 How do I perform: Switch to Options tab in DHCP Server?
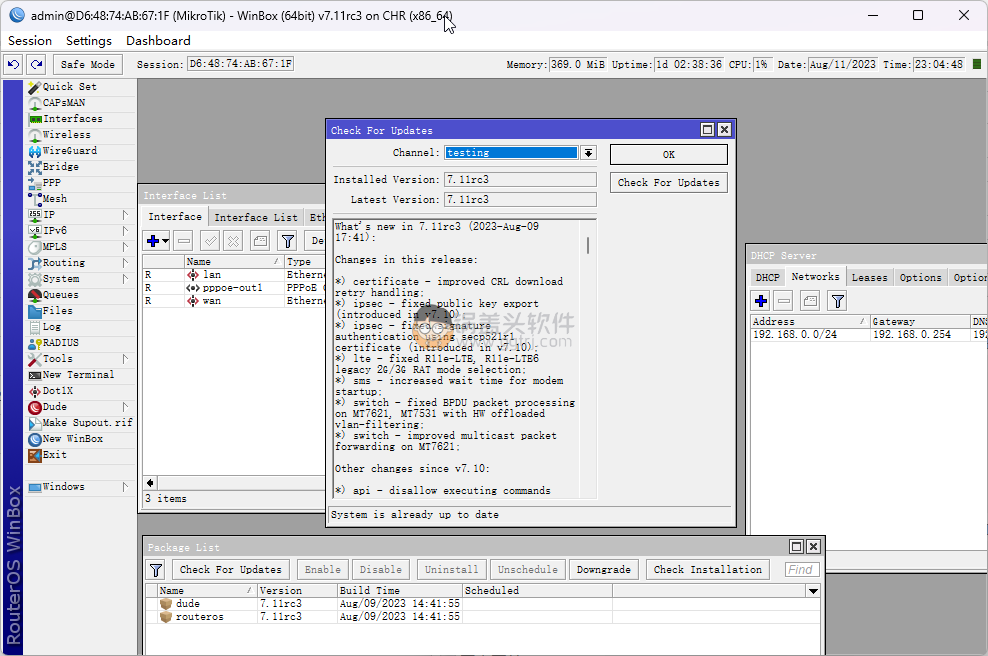[x=921, y=277]
